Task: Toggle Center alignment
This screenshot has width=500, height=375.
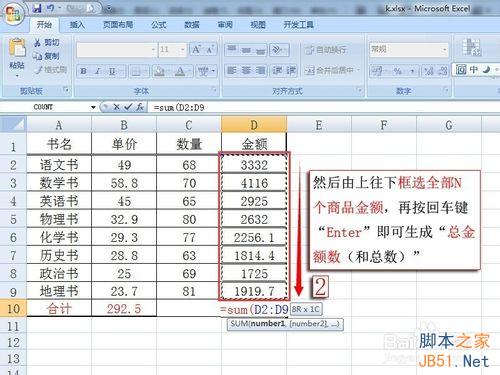Action: (x=246, y=71)
